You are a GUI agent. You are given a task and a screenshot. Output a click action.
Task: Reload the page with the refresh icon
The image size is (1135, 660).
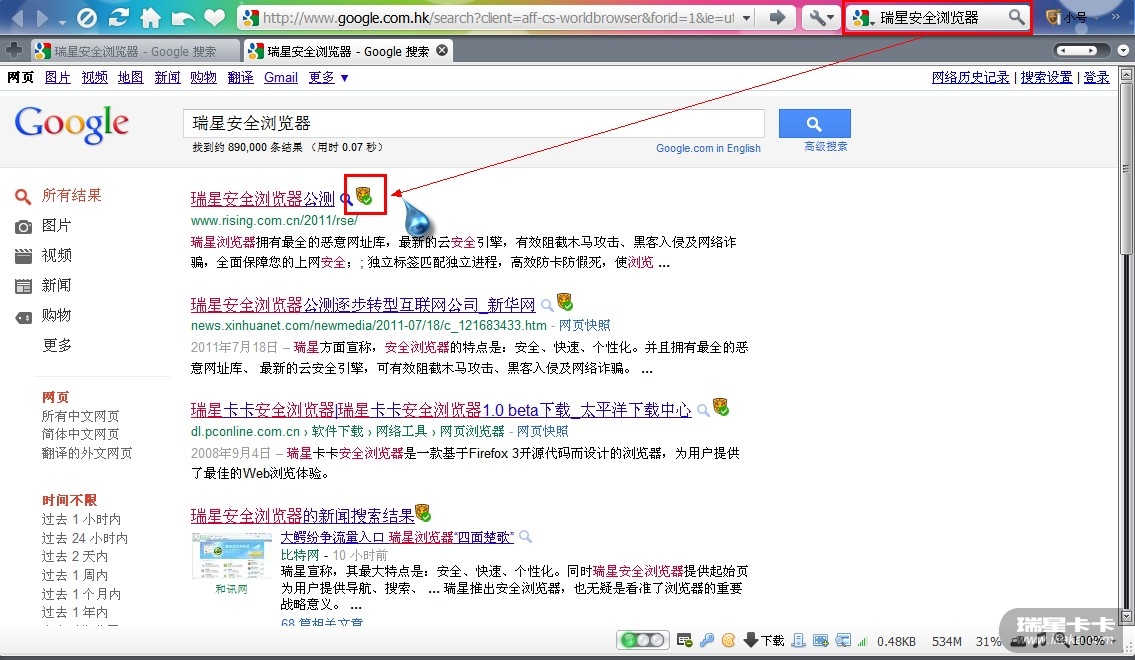(119, 18)
